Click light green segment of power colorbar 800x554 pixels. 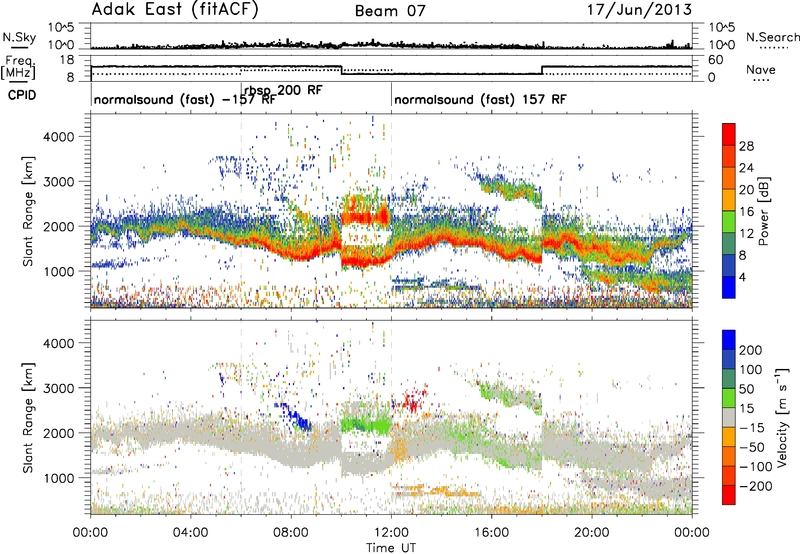(729, 221)
